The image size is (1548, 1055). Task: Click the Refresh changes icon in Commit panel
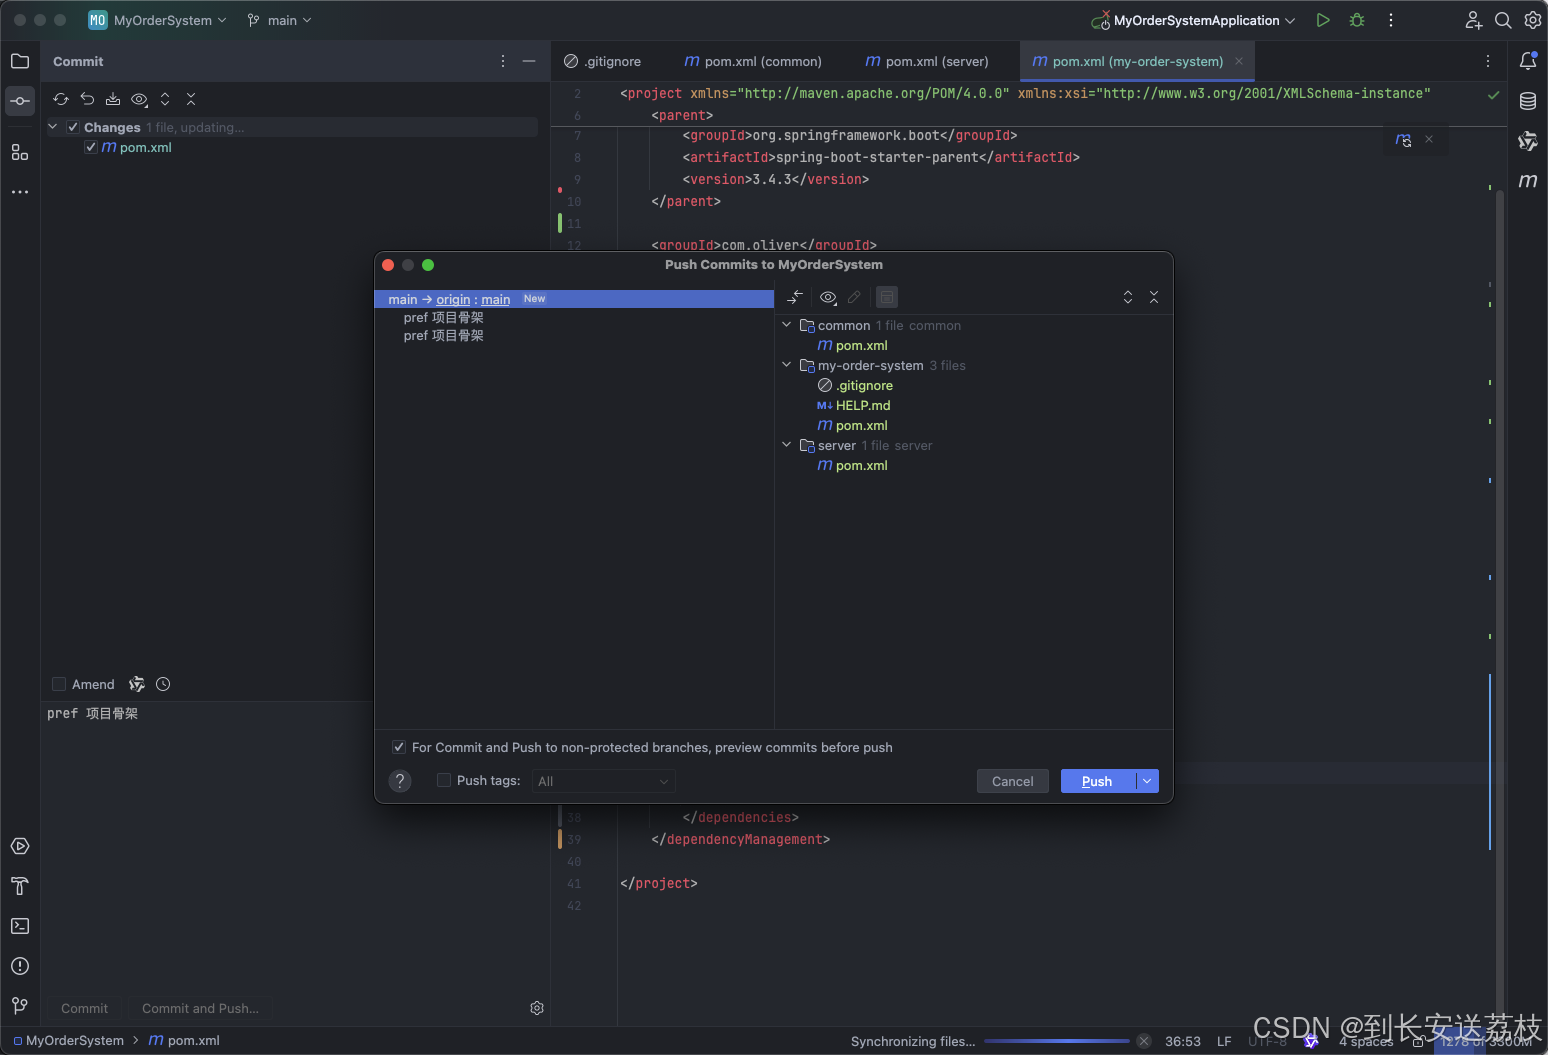coord(61,99)
